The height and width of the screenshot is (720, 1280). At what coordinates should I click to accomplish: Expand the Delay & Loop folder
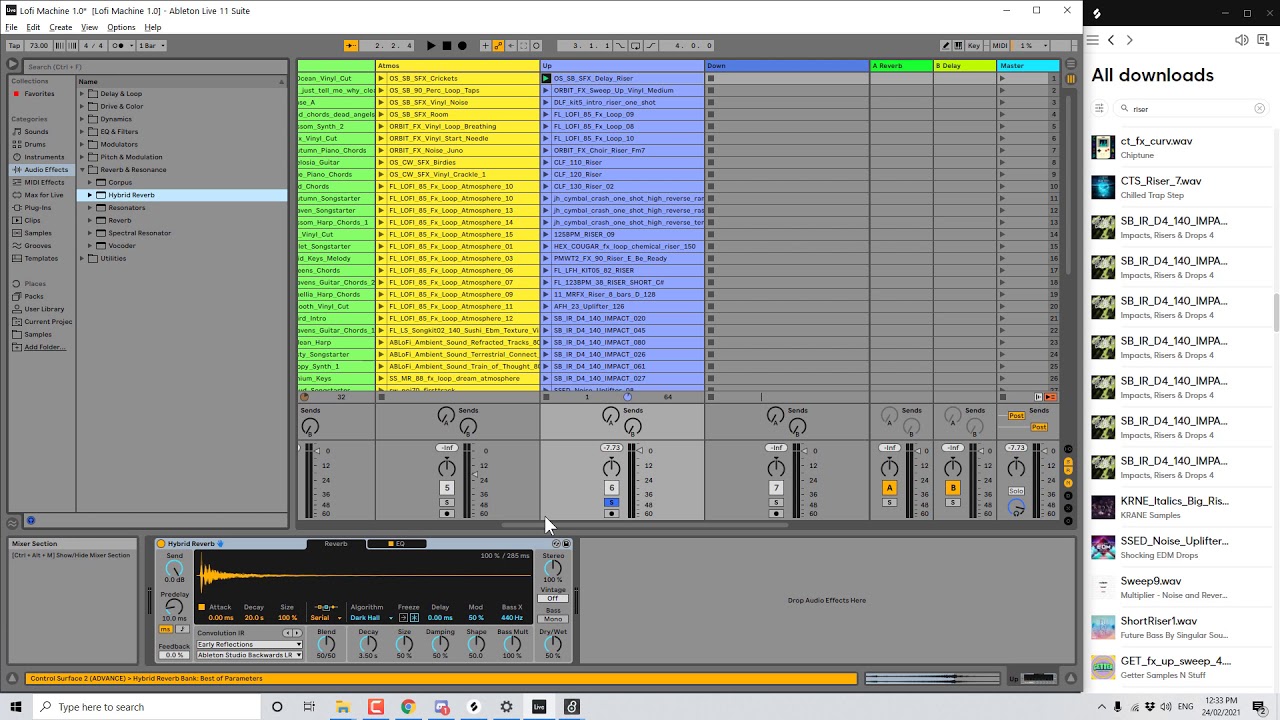tap(82, 94)
